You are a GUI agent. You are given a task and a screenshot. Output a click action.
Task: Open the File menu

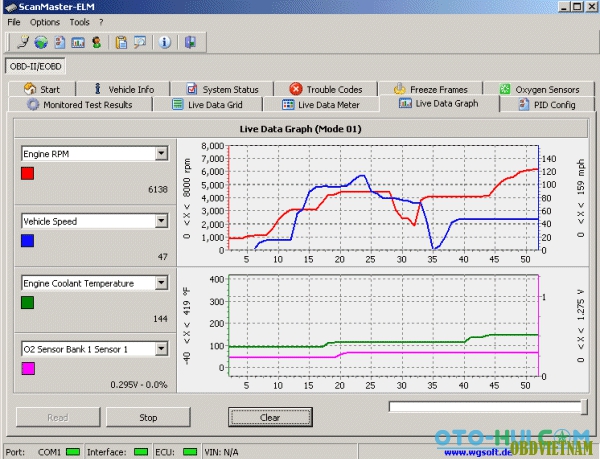14,22
